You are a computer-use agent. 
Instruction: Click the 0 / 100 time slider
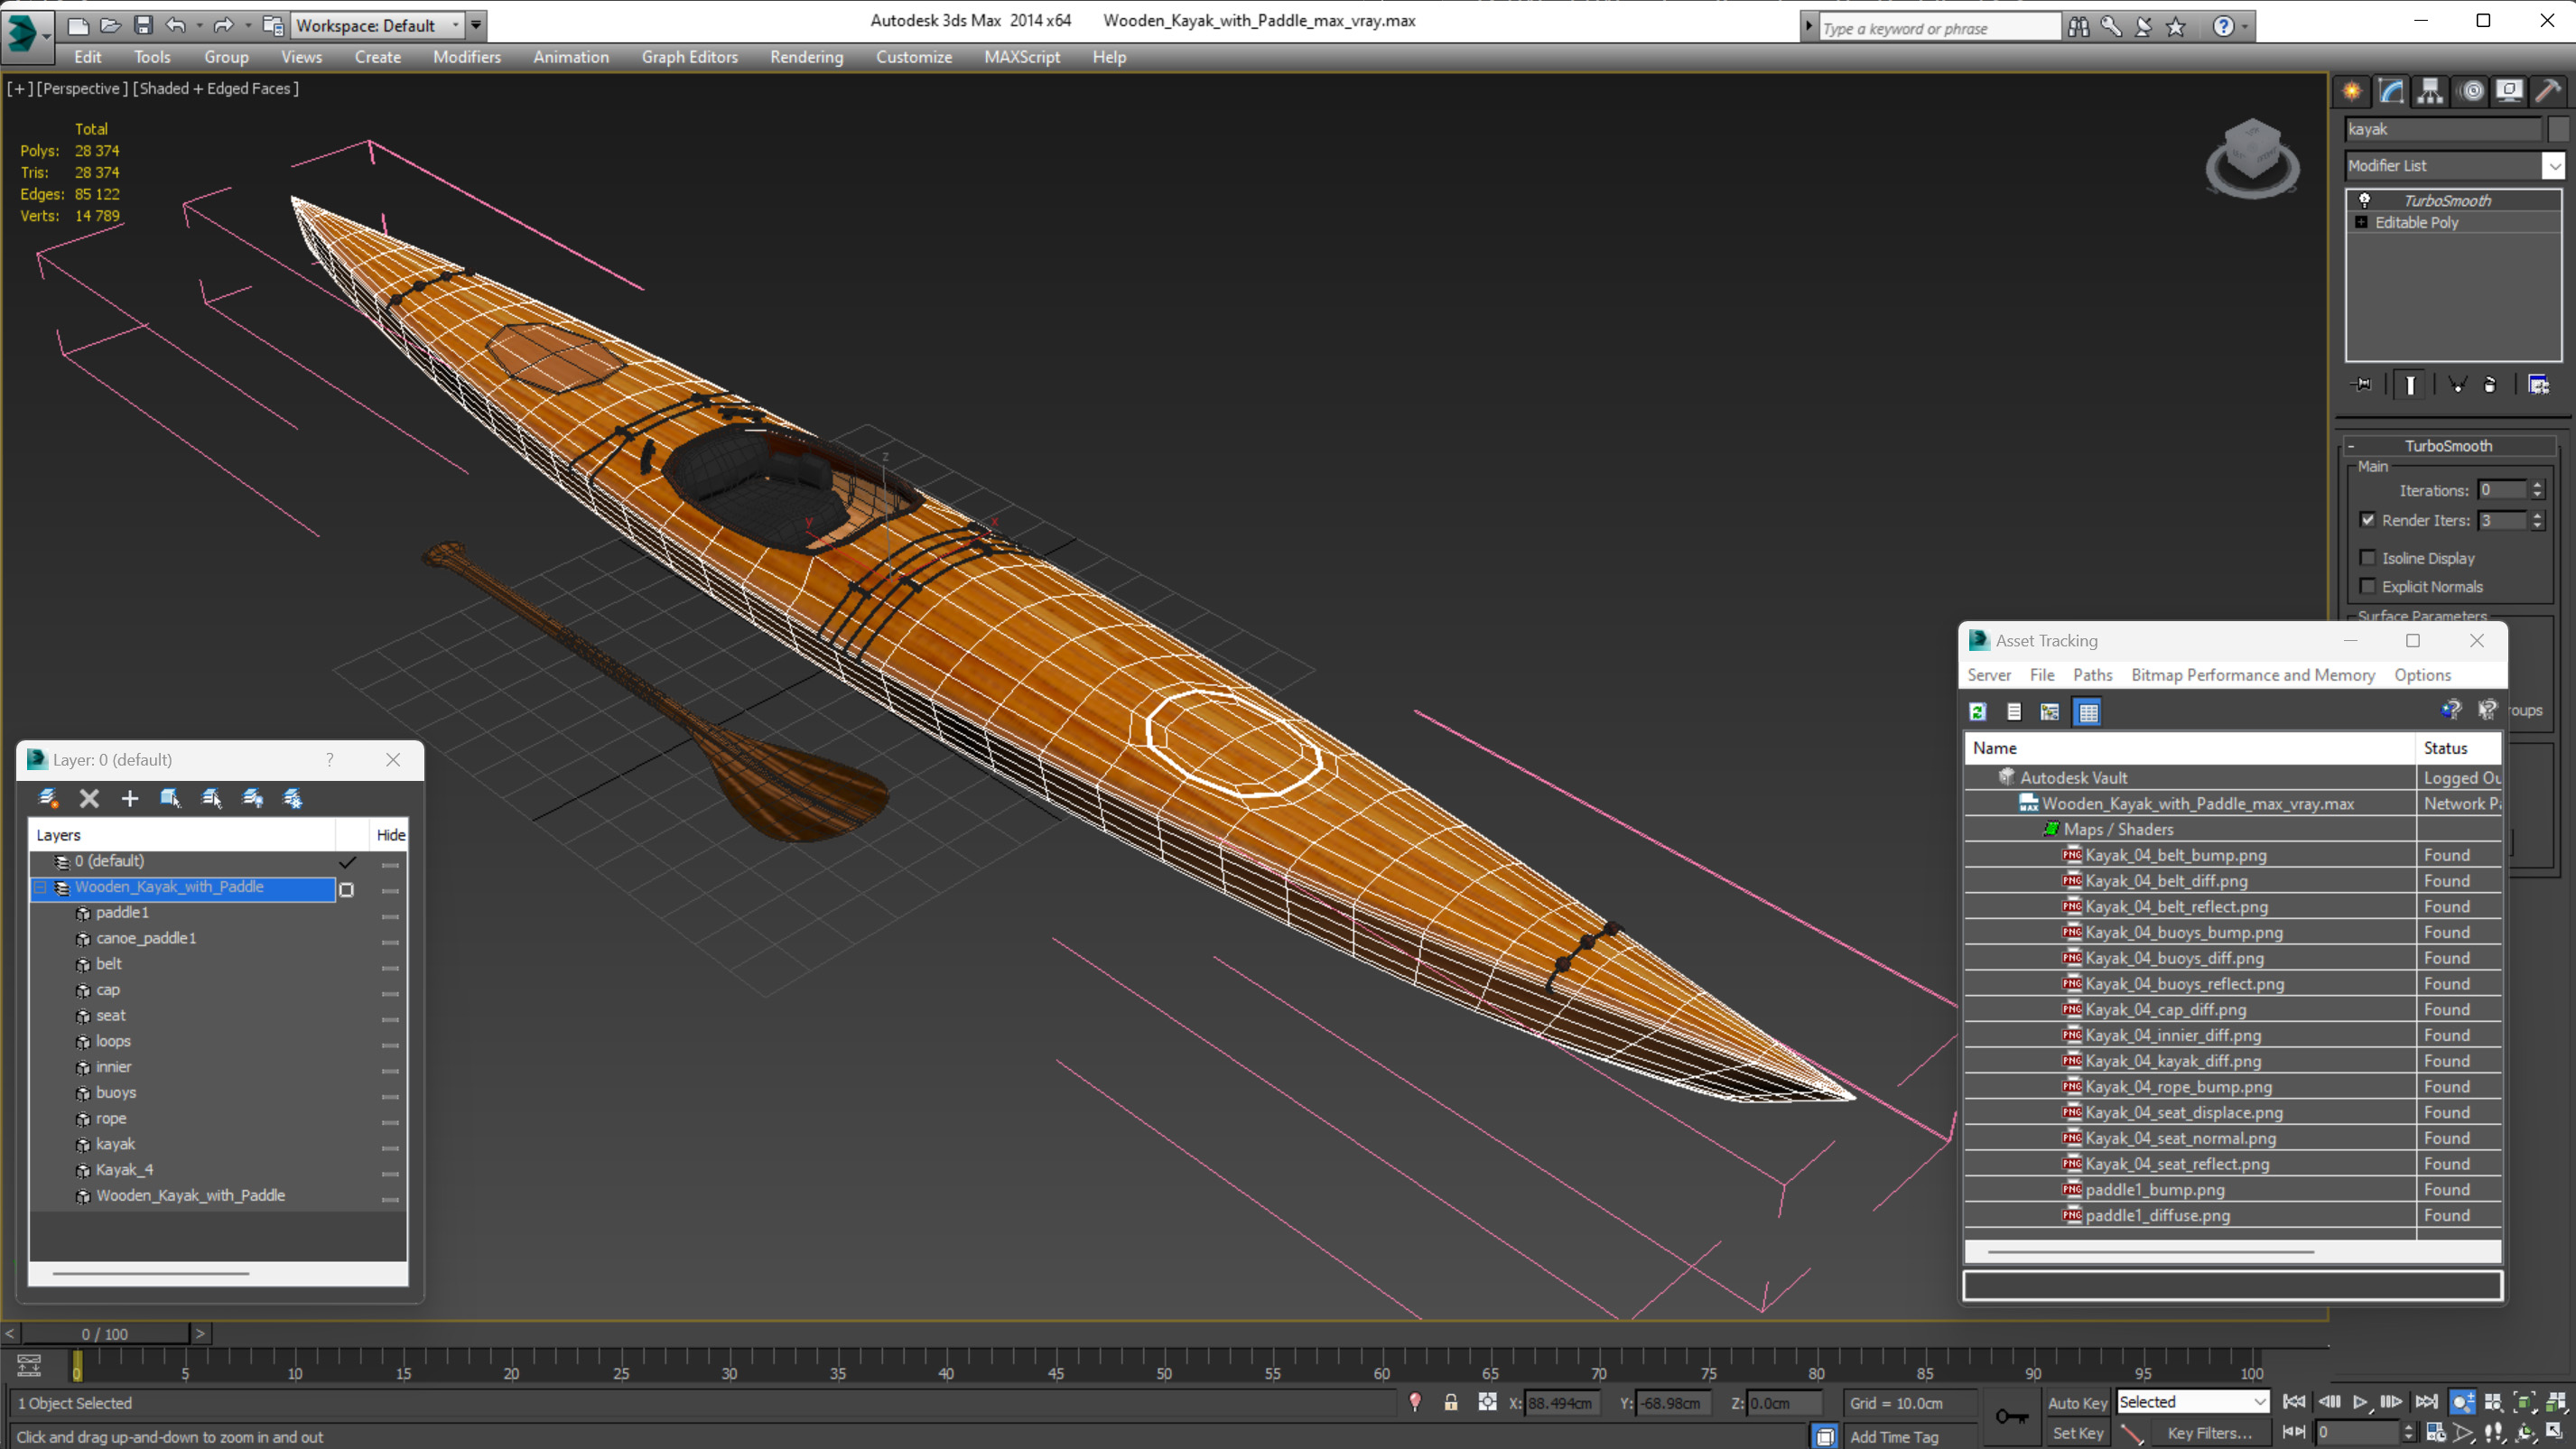[x=105, y=1334]
